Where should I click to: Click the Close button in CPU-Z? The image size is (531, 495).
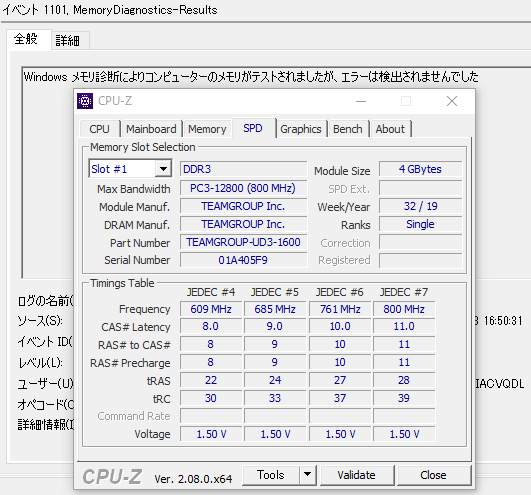(x=434, y=475)
